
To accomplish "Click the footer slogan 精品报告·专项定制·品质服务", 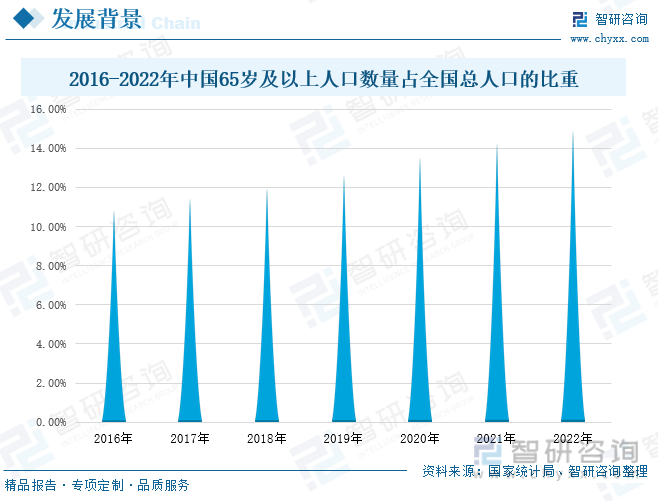I will (97, 485).
